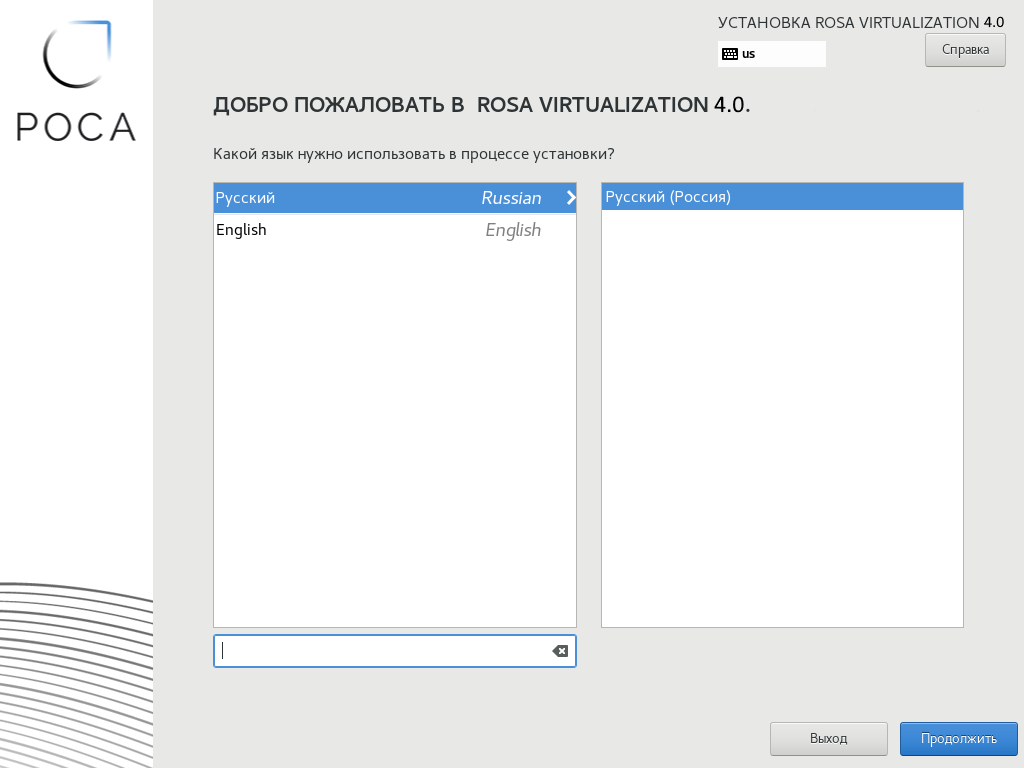This screenshot has width=1024, height=768.
Task: Click the italic "Russian" label
Action: click(511, 198)
